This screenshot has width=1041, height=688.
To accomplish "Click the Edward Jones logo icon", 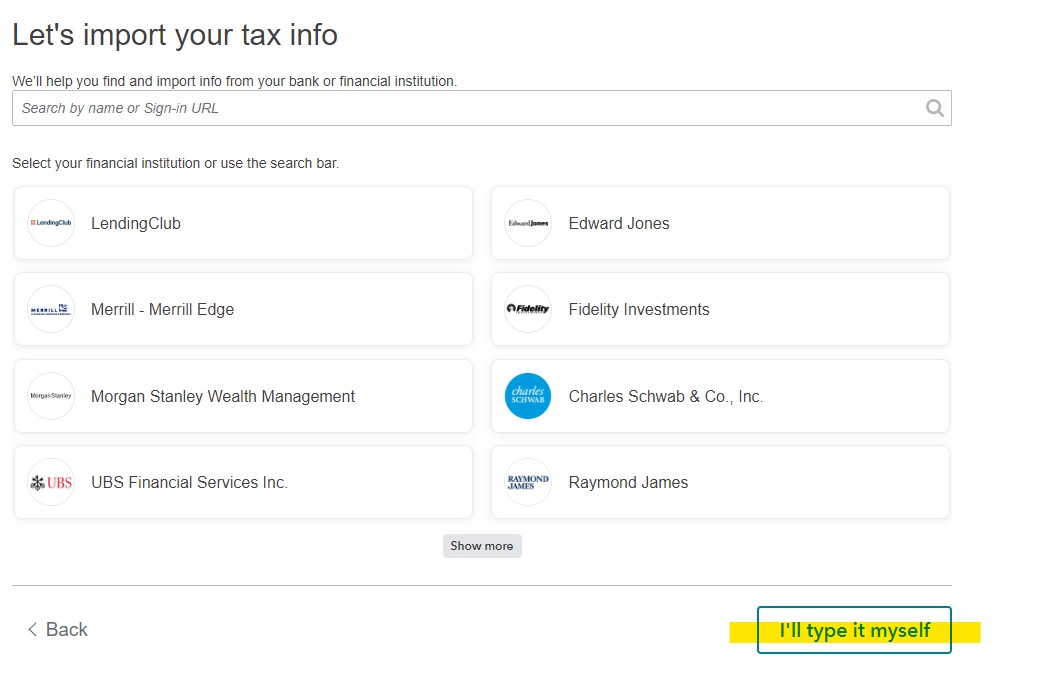I will tap(528, 223).
